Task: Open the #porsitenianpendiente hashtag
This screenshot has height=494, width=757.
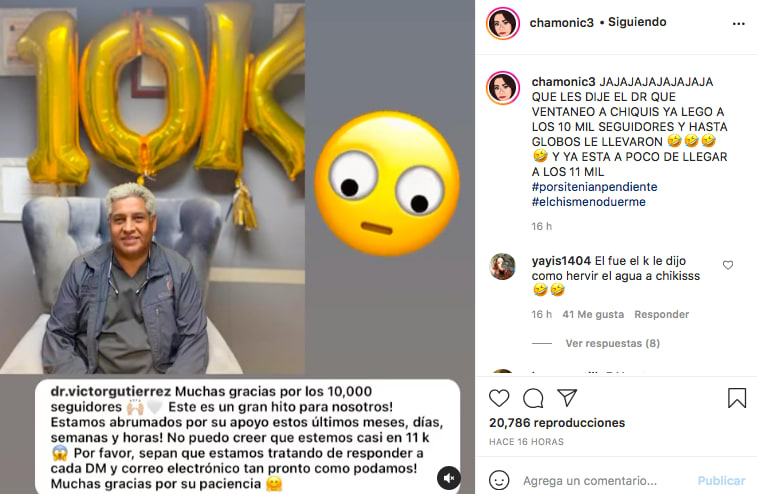Action: coord(594,187)
